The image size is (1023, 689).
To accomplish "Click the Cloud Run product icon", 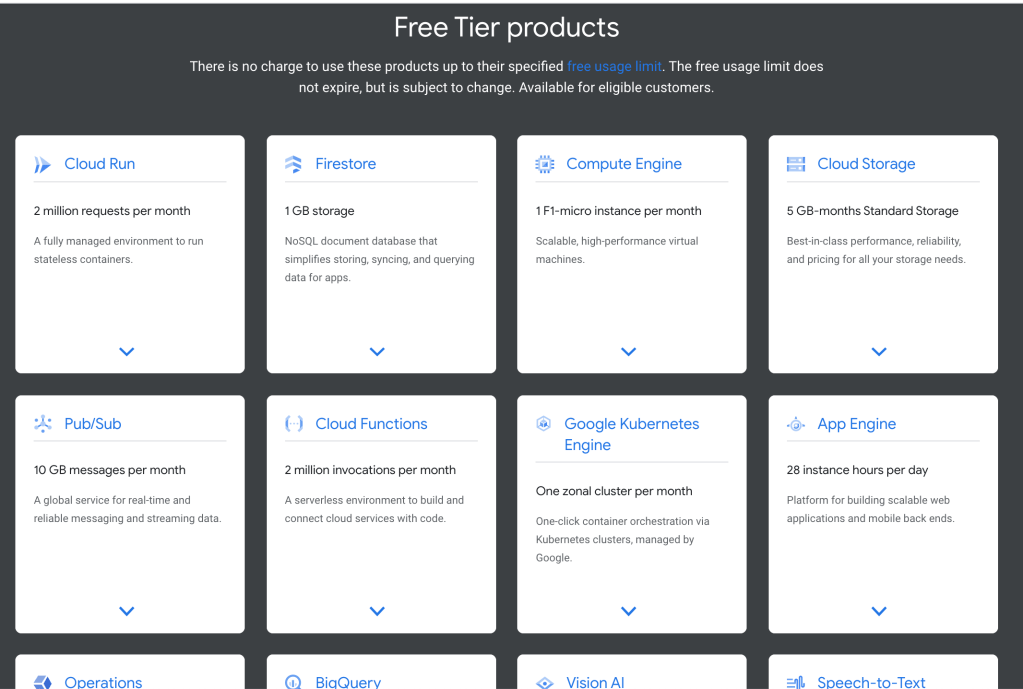I will [42, 165].
